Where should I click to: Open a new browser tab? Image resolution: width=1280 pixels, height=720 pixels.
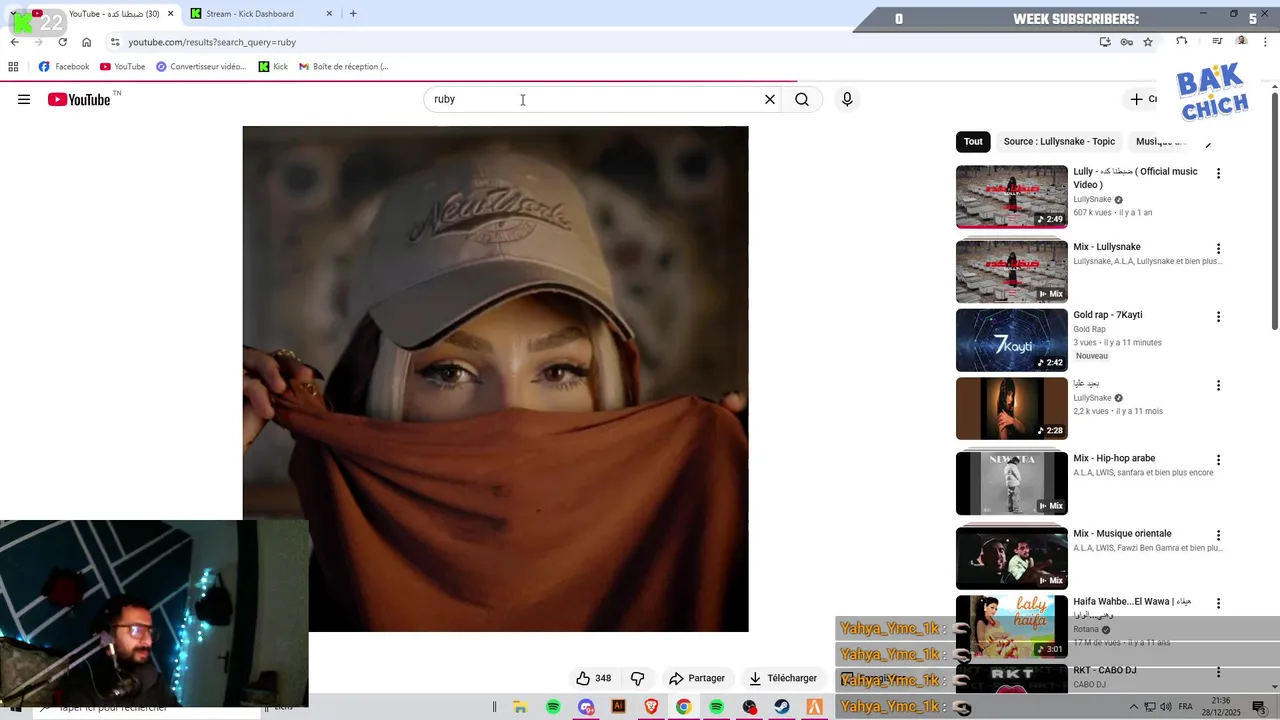click(x=353, y=14)
